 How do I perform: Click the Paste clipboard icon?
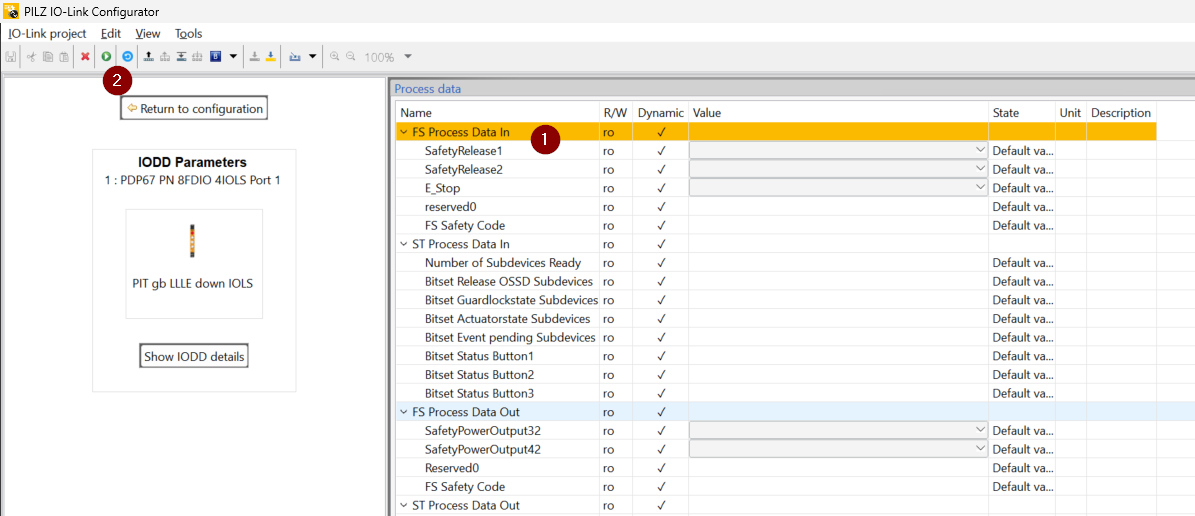(x=64, y=56)
